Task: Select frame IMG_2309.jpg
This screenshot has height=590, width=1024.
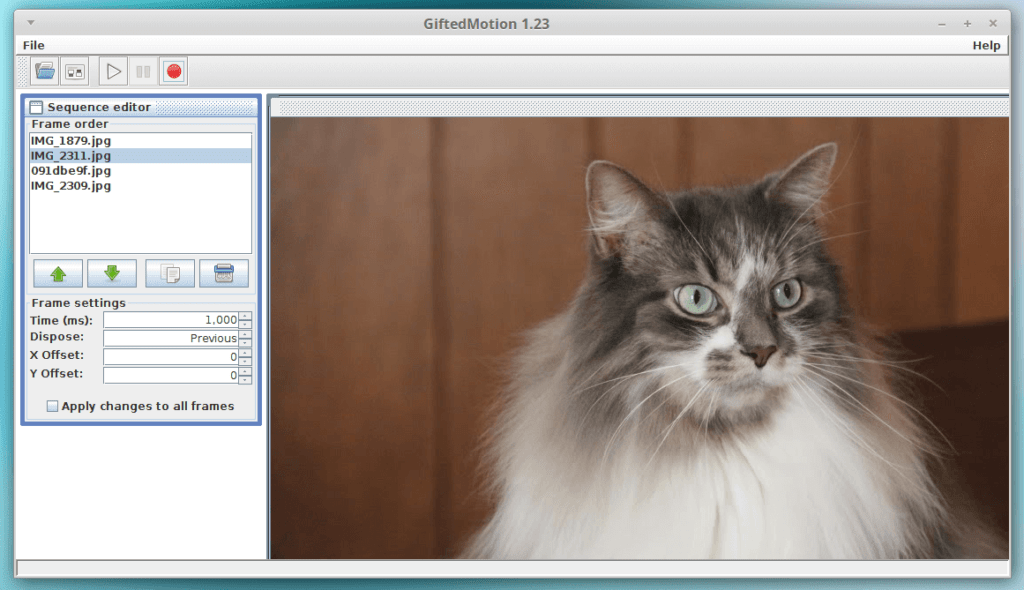Action: 140,186
